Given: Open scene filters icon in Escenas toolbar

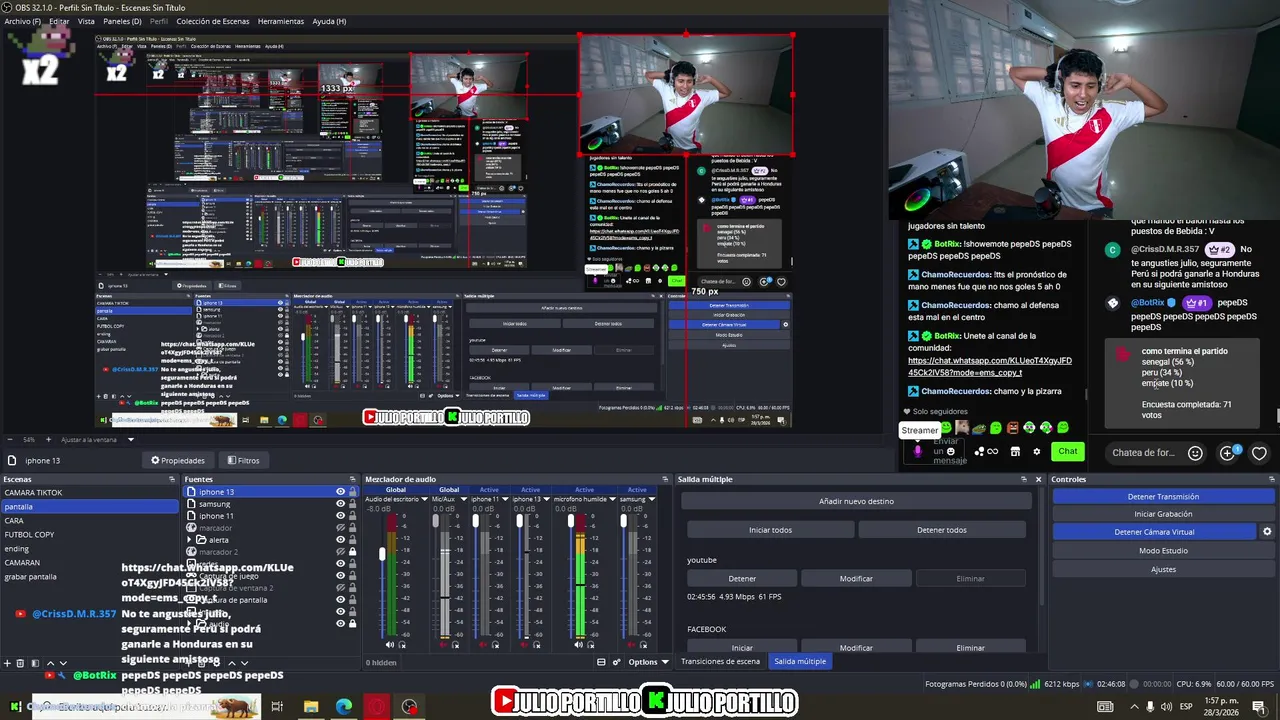Looking at the screenshot, I should click(35, 663).
